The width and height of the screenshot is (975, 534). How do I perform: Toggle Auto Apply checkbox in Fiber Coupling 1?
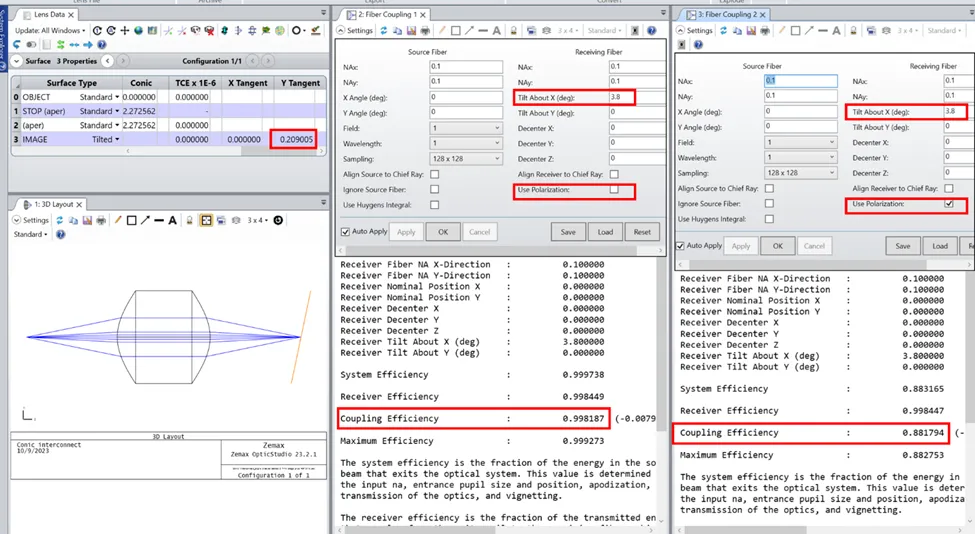click(346, 232)
